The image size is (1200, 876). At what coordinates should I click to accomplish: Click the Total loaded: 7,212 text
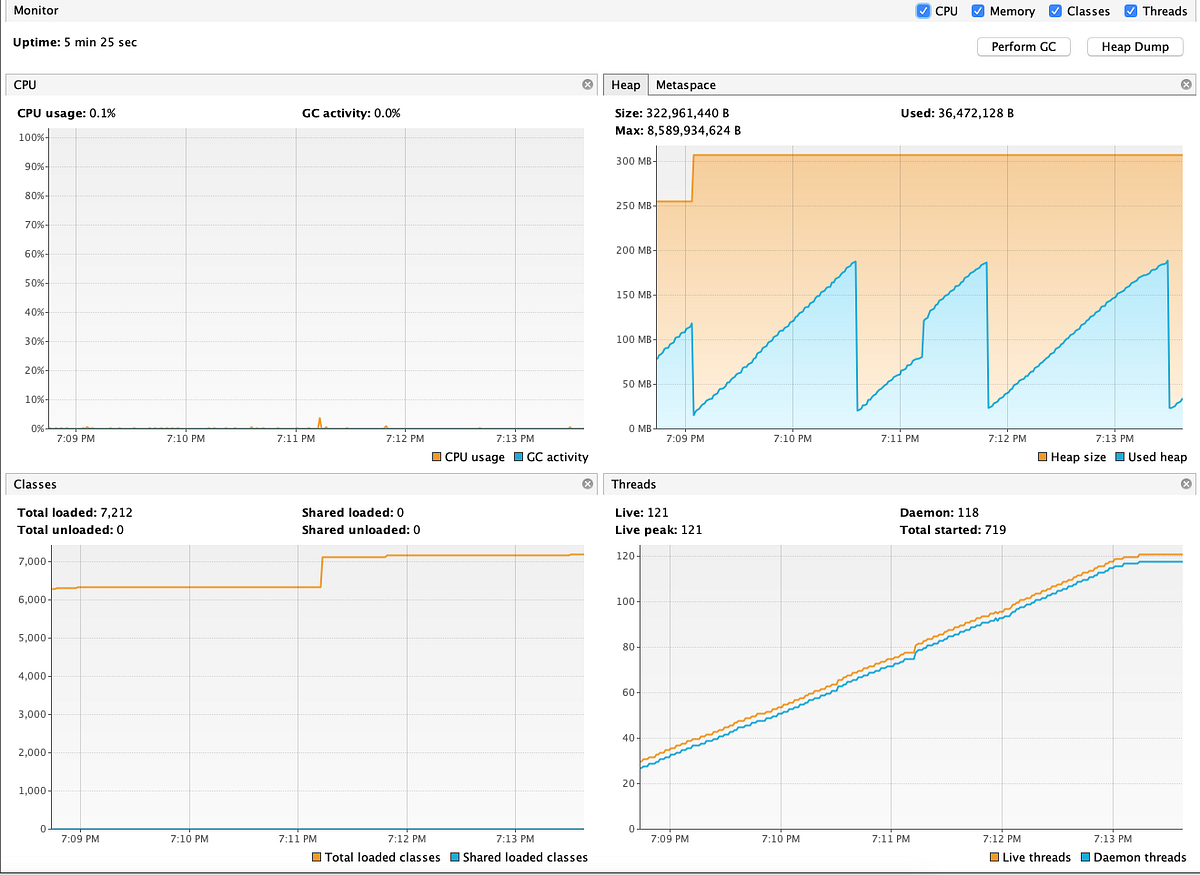pos(75,512)
